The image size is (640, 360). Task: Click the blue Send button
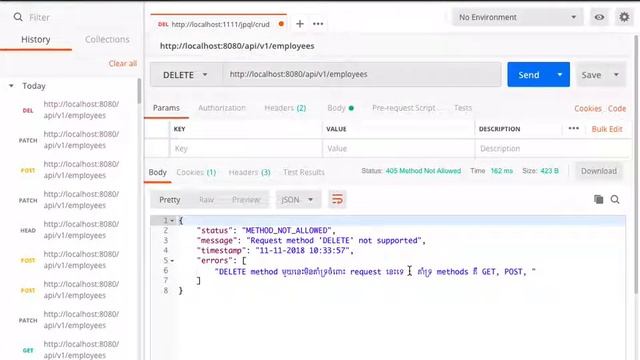[529, 75]
